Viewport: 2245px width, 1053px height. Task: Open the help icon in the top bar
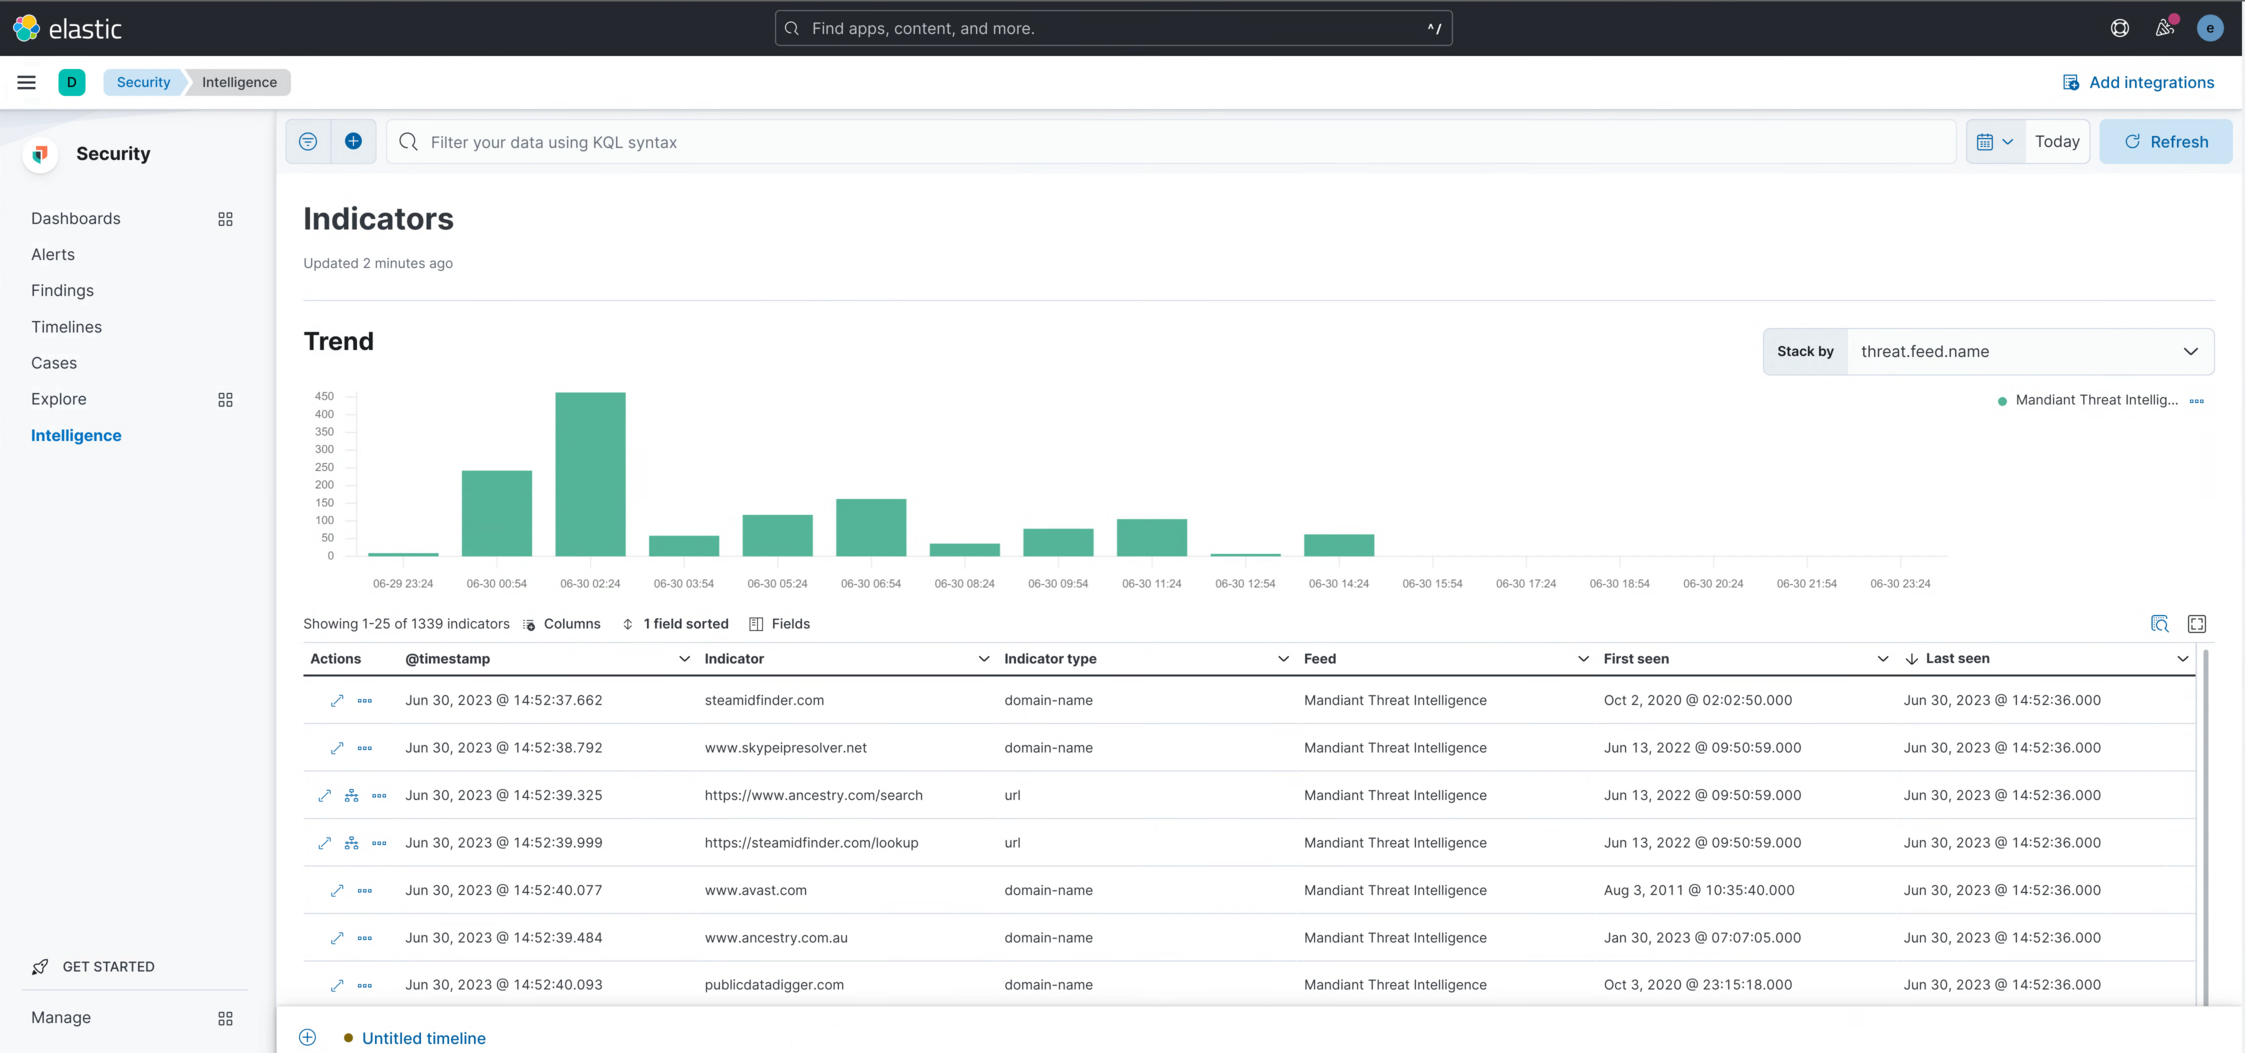click(2119, 28)
